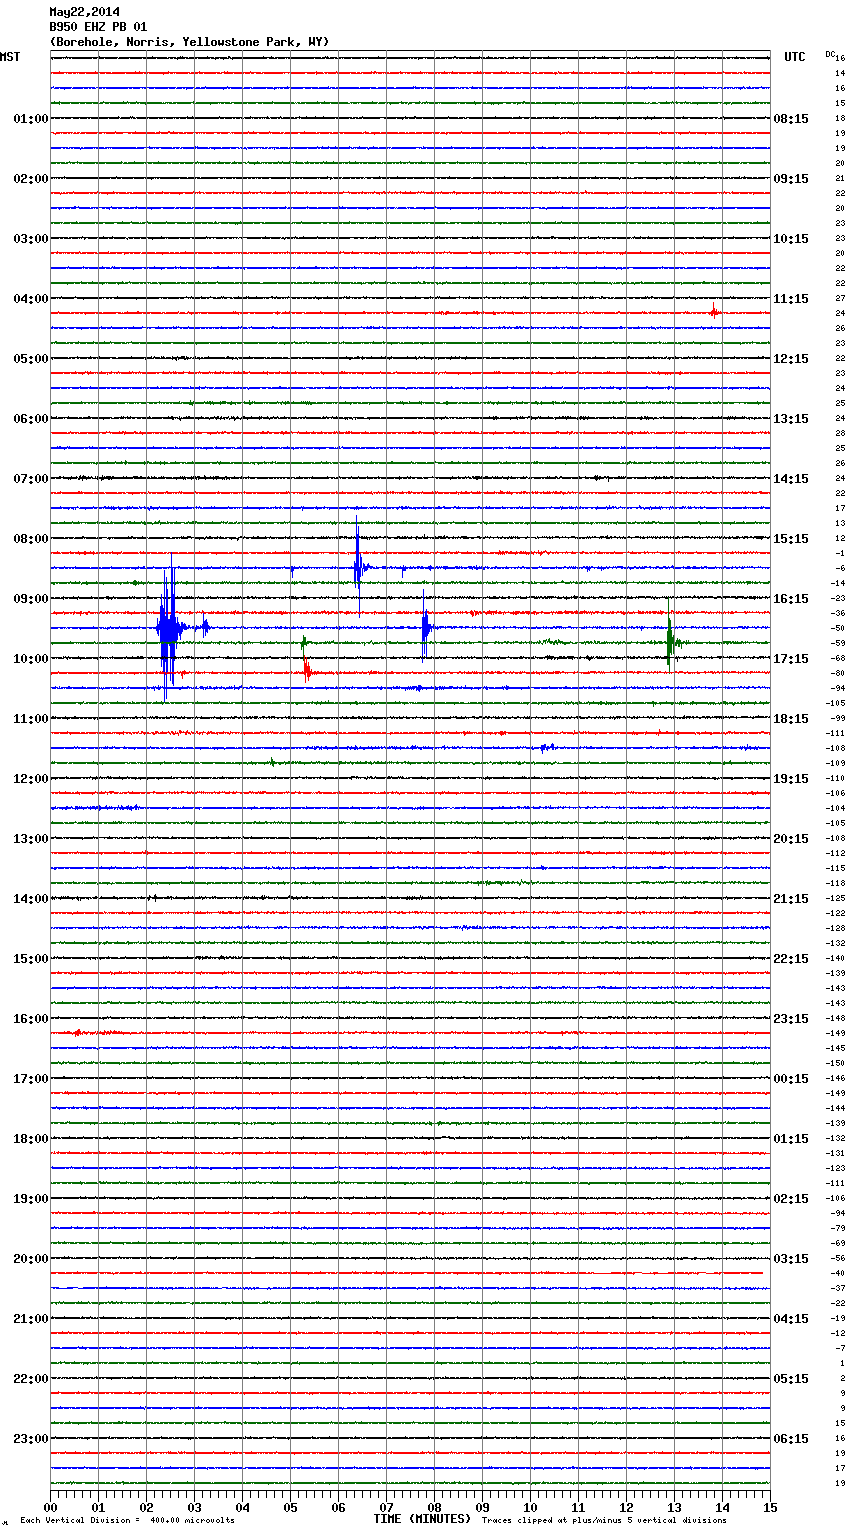Click the TIME (MINUTES) axis title
This screenshot has width=850, height=1534.
[x=422, y=1518]
